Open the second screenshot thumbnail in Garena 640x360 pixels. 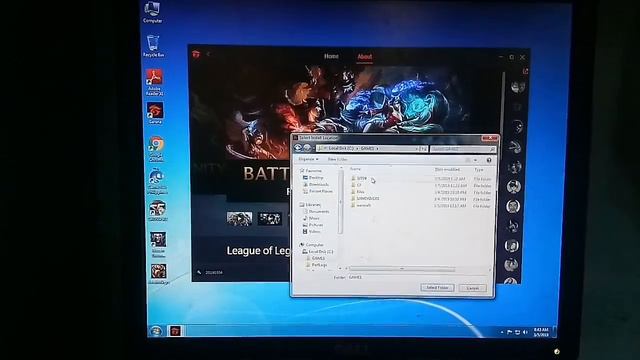pyautogui.click(x=269, y=219)
